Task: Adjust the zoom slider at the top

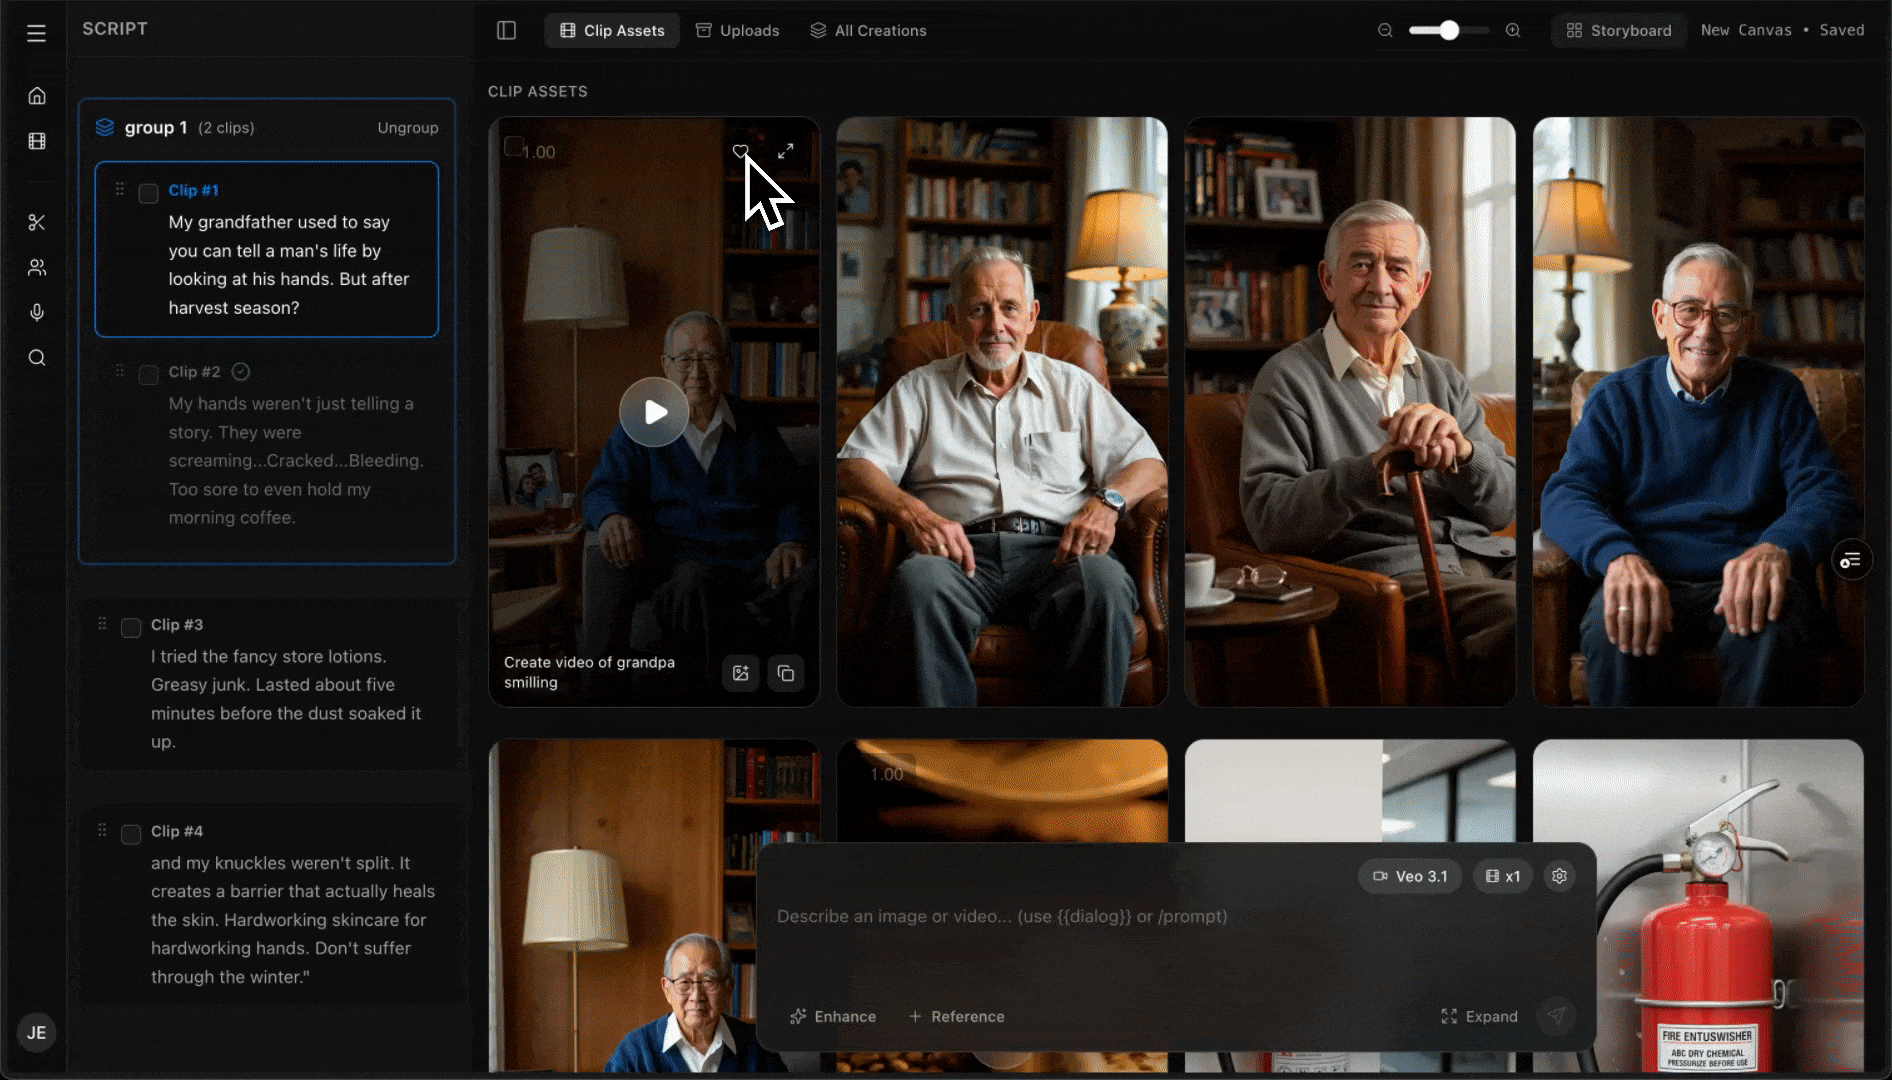Action: pos(1447,30)
